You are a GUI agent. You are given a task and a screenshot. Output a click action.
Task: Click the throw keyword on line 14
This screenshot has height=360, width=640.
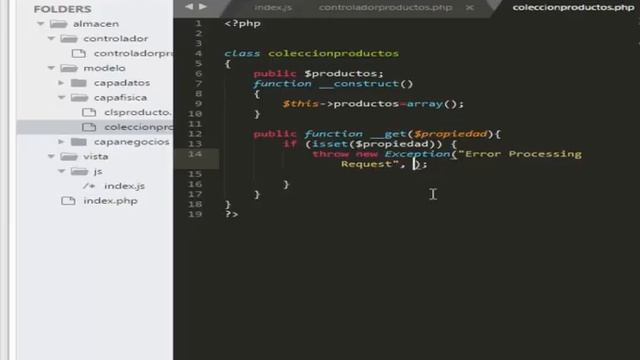(x=330, y=154)
